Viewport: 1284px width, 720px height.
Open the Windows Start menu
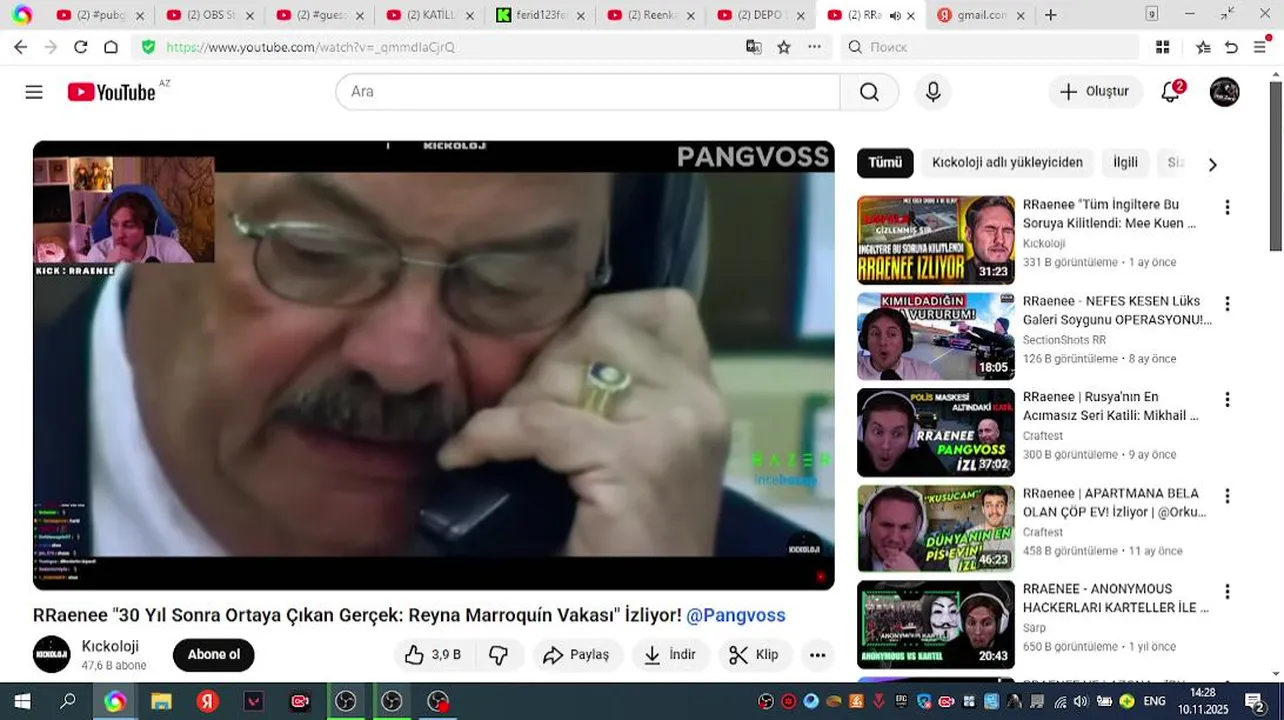(x=22, y=702)
